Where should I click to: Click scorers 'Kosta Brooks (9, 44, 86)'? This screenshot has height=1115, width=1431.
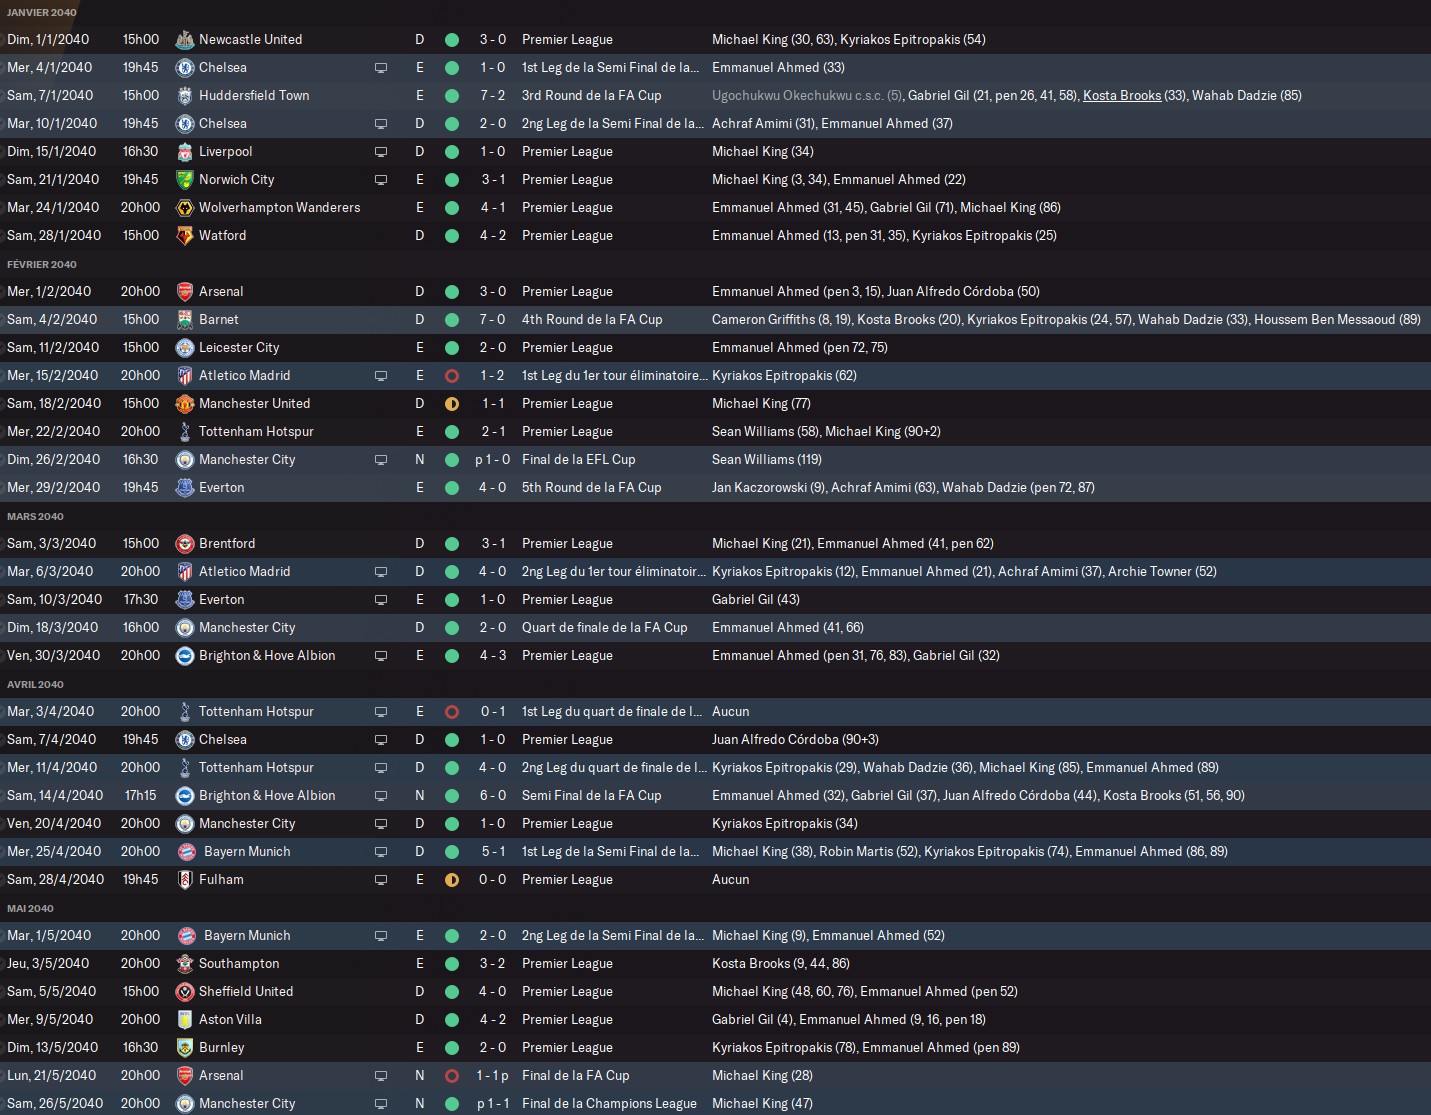(x=781, y=964)
